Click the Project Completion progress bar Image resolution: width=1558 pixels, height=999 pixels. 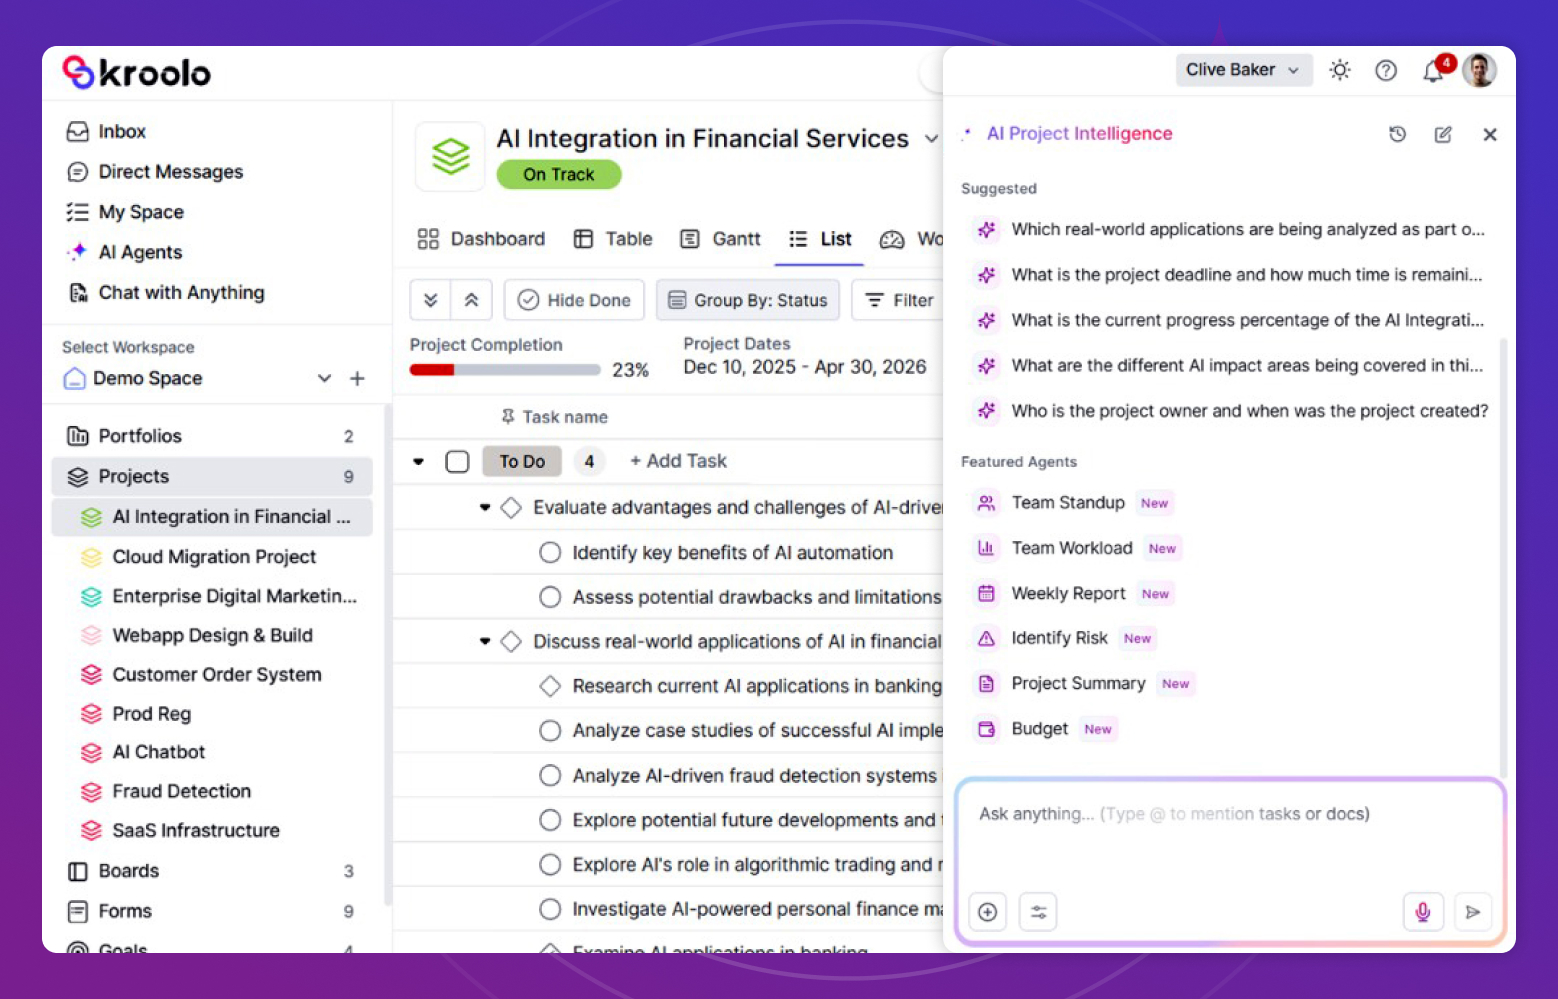[504, 370]
